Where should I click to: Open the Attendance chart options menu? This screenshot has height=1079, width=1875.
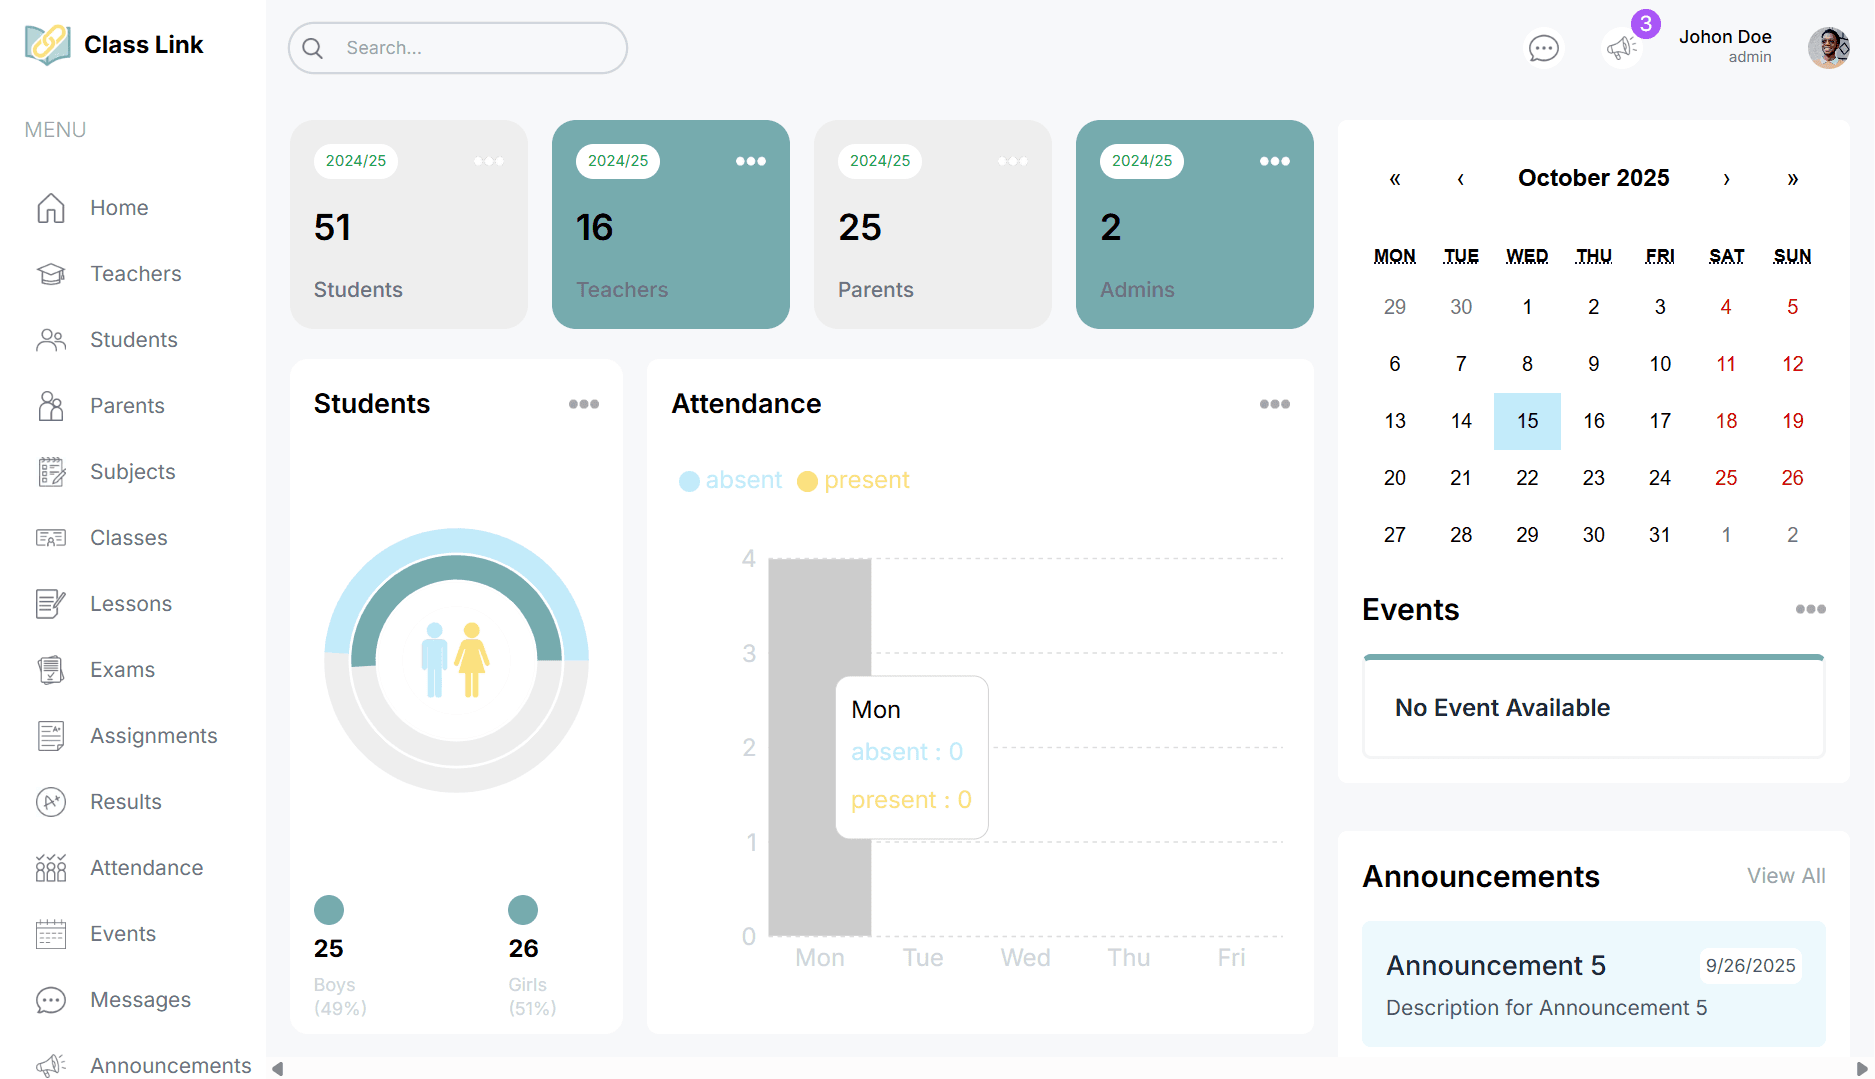tap(1275, 404)
